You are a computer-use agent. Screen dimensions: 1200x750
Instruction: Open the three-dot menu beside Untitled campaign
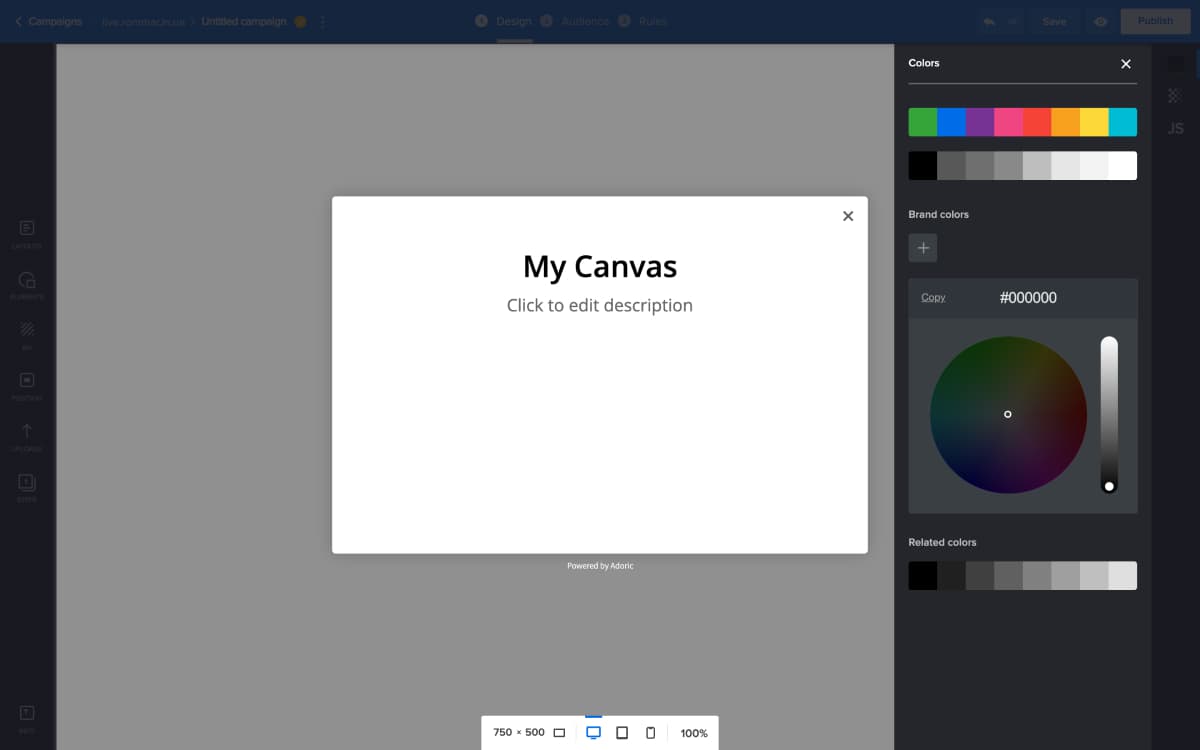[322, 21]
